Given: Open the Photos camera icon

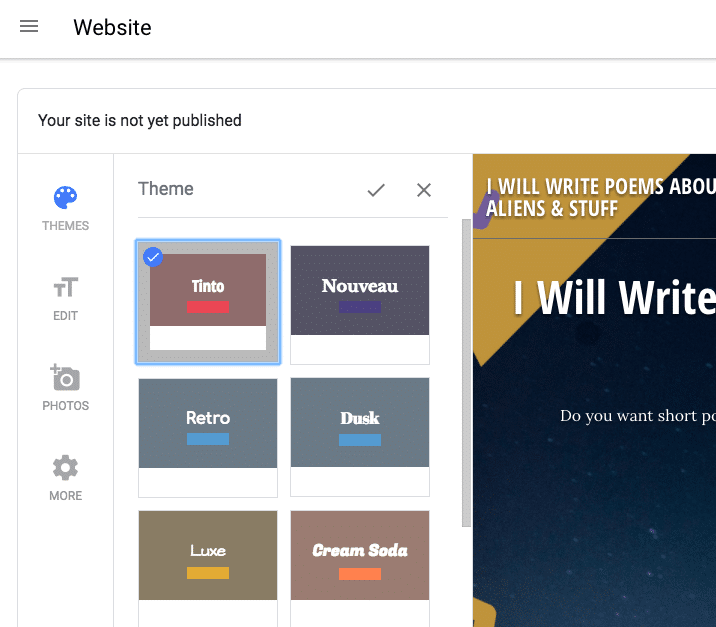Looking at the screenshot, I should click(x=65, y=378).
